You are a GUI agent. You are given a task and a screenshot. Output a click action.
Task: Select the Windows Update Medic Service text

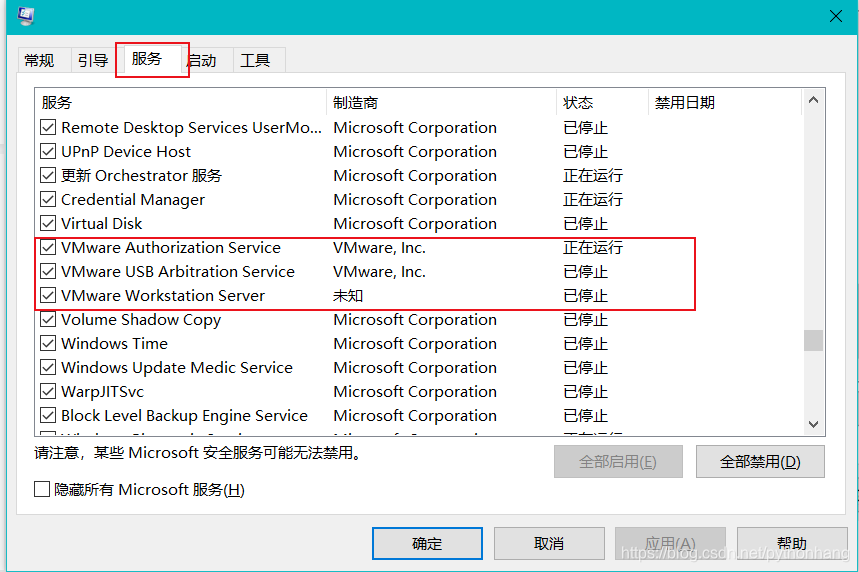click(x=177, y=368)
